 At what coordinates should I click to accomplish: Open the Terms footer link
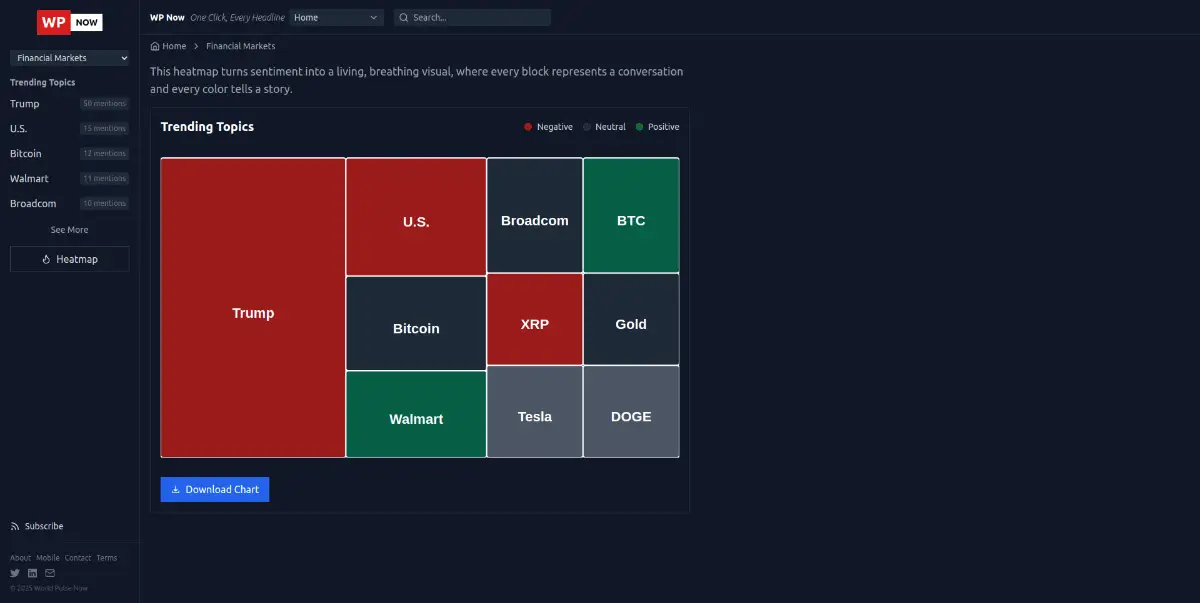106,558
